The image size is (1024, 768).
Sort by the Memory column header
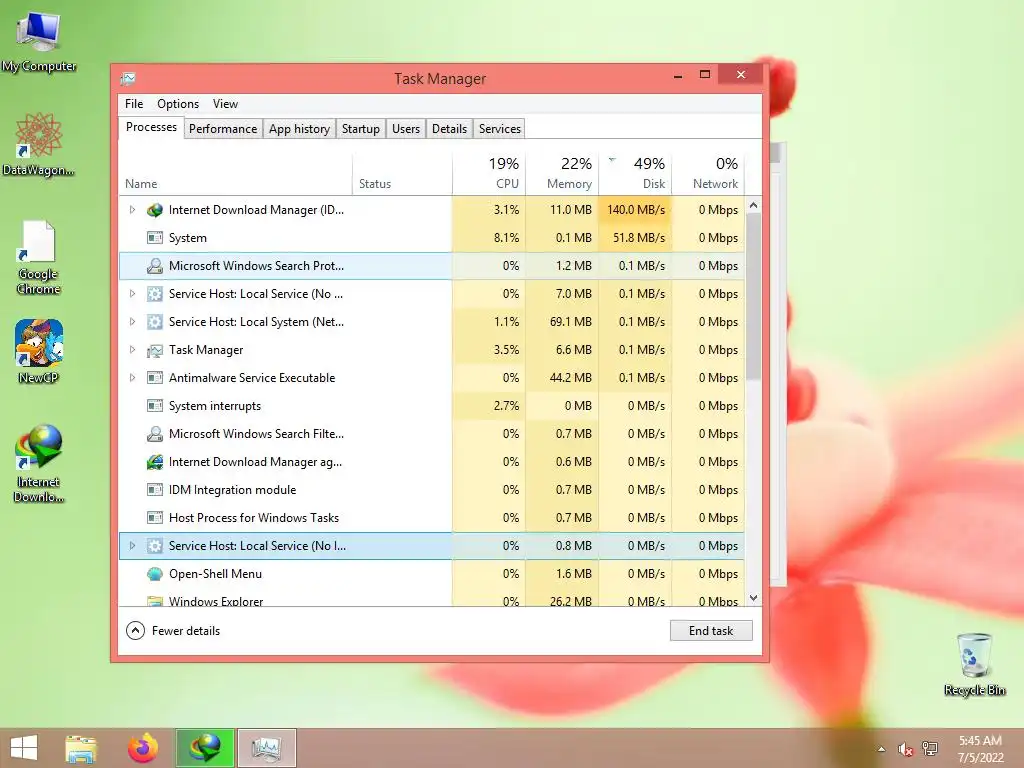point(562,174)
